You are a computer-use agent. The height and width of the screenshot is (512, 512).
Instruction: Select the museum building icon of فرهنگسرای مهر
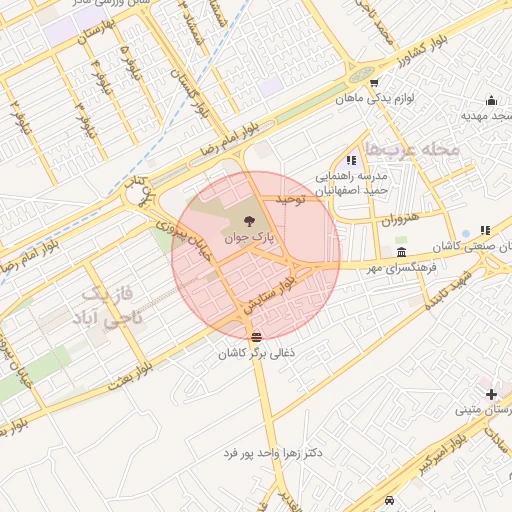tap(402, 252)
